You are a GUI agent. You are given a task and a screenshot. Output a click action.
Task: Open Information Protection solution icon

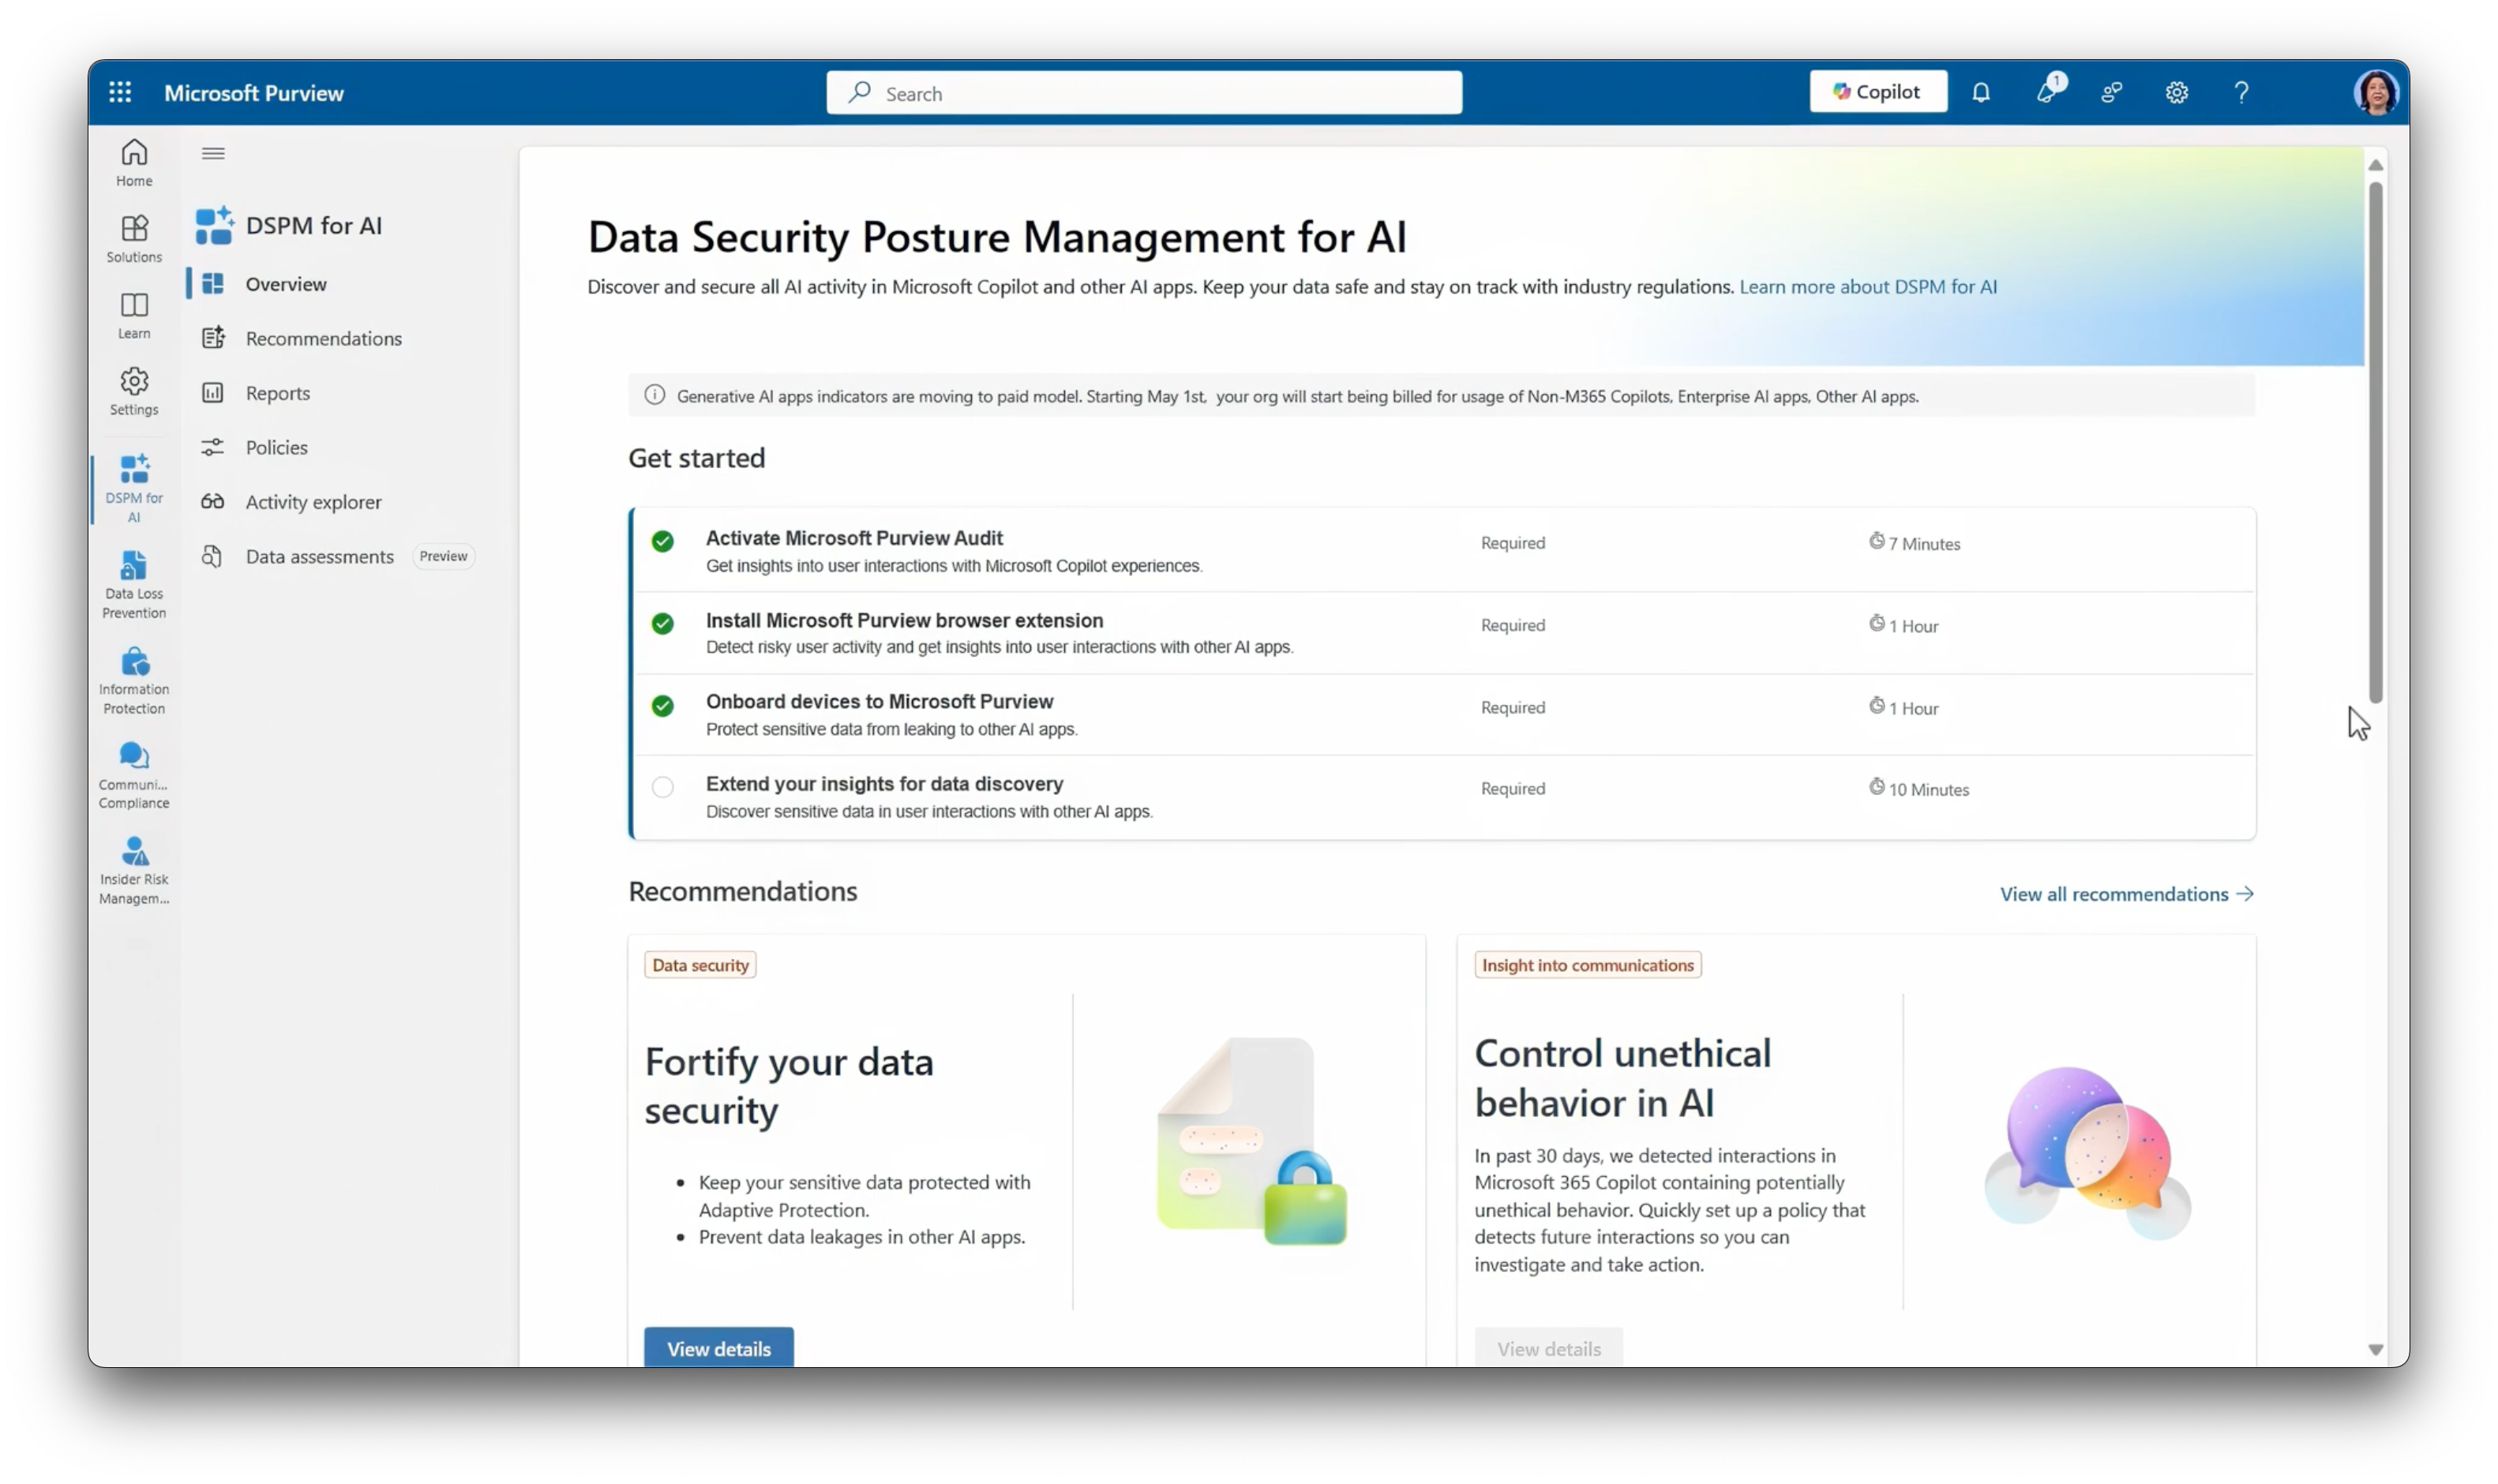click(134, 680)
